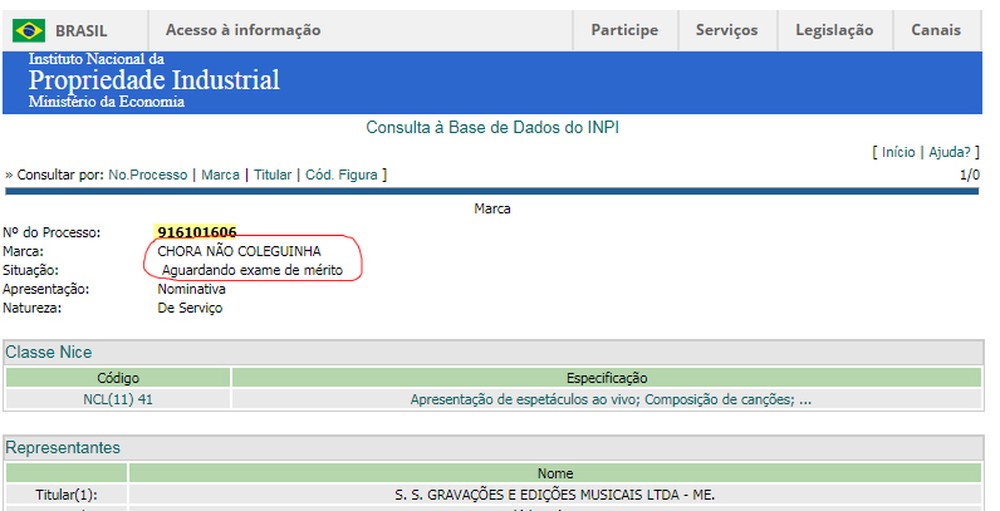This screenshot has width=1000, height=511.
Task: Click the Apresentação label
Action: click(46, 289)
